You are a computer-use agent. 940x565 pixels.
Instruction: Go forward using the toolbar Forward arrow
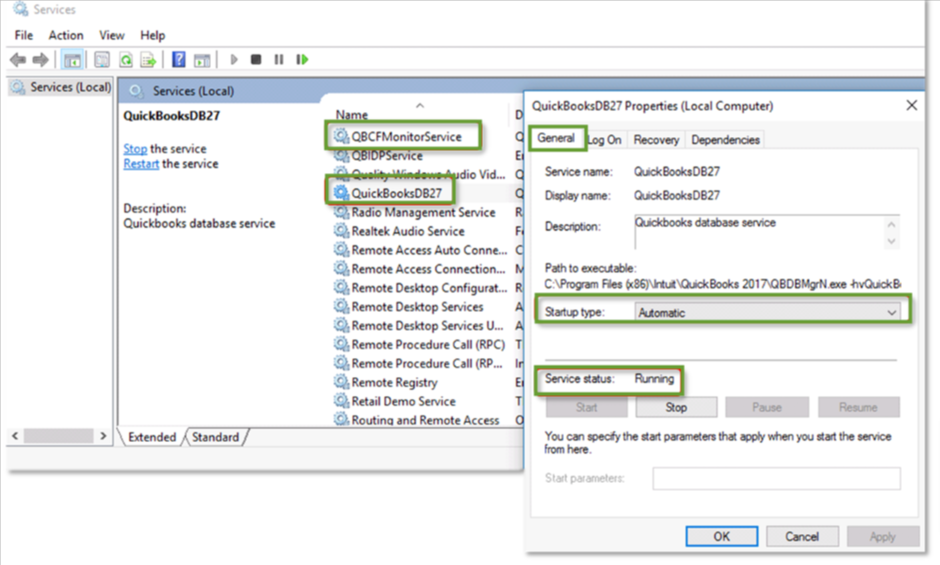click(41, 59)
